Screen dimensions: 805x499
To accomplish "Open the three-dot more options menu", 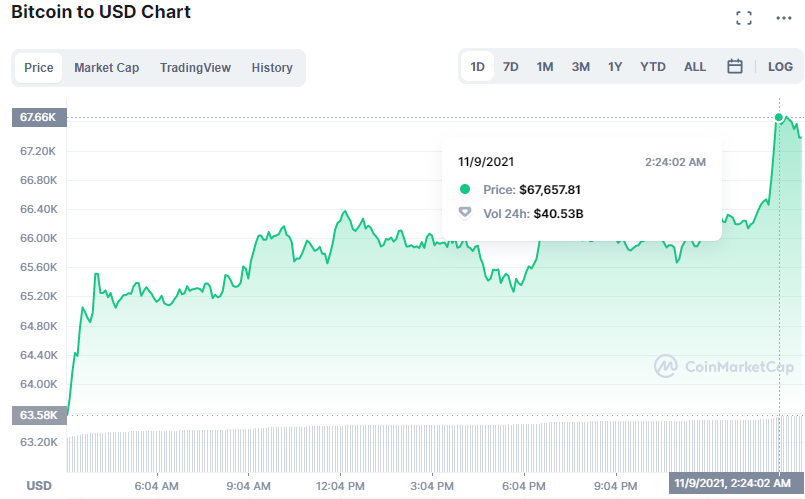I will pos(783,18).
